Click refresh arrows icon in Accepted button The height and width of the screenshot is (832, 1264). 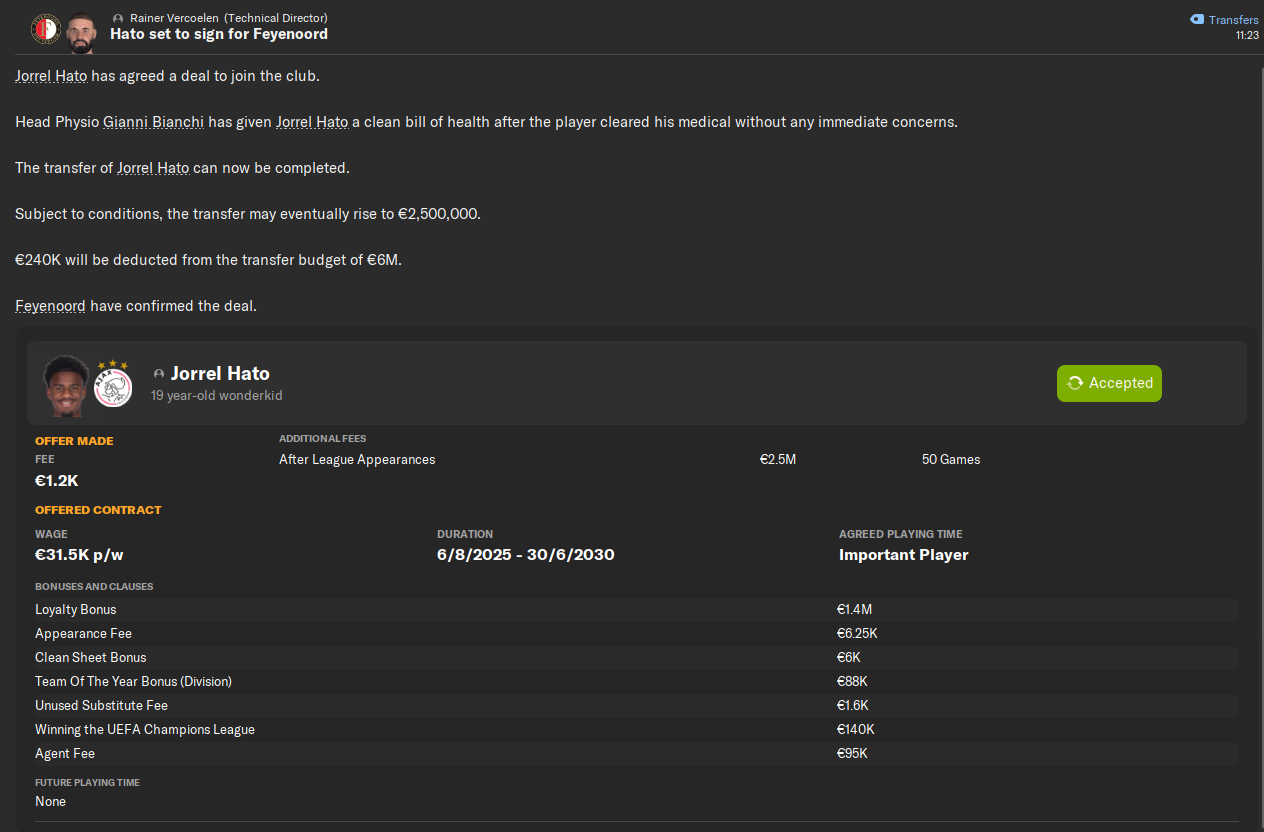coord(1076,383)
